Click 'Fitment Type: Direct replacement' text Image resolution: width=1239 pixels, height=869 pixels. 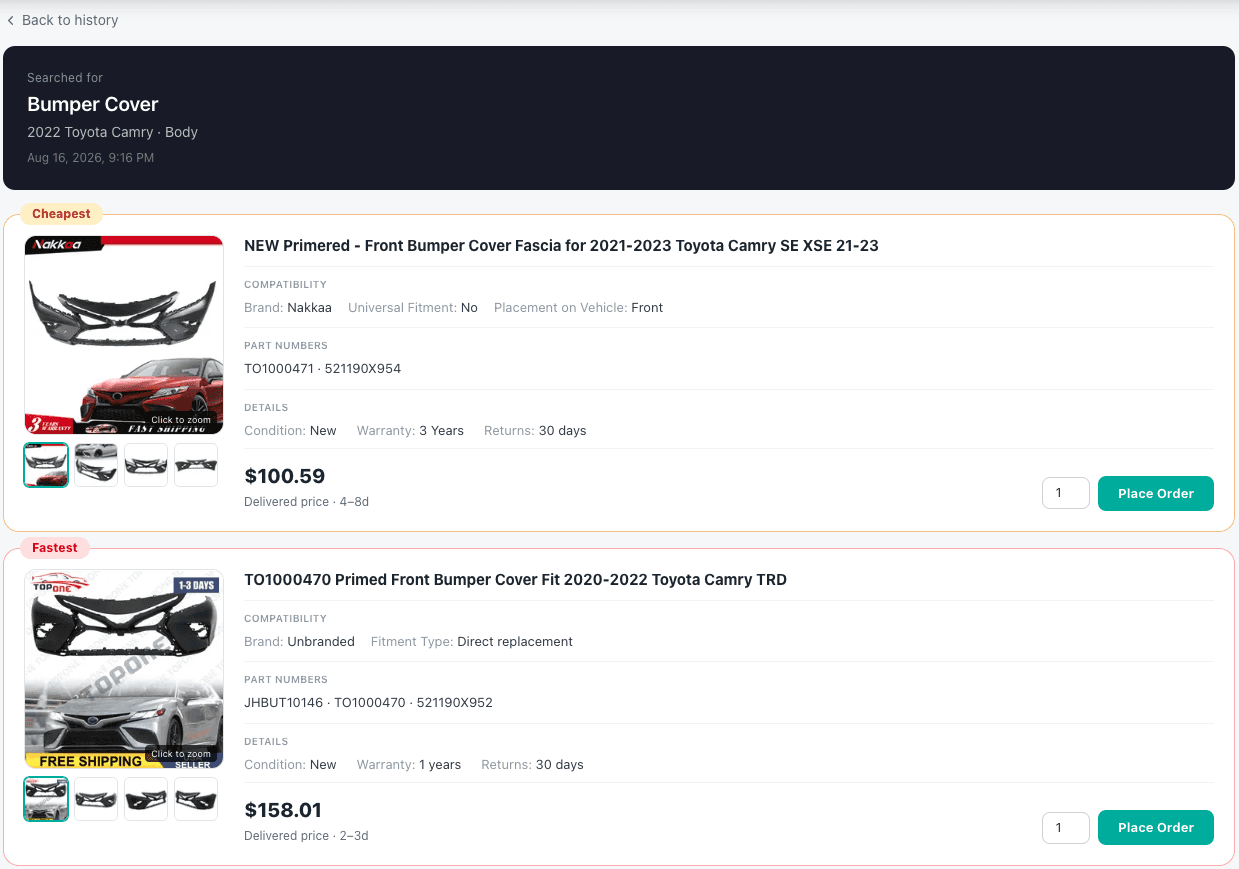(x=472, y=642)
